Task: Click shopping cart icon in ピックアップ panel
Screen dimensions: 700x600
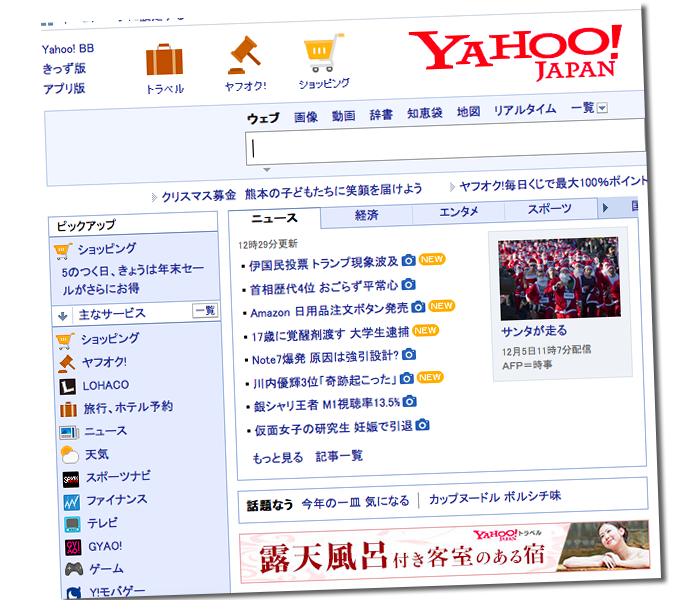Action: click(x=62, y=251)
